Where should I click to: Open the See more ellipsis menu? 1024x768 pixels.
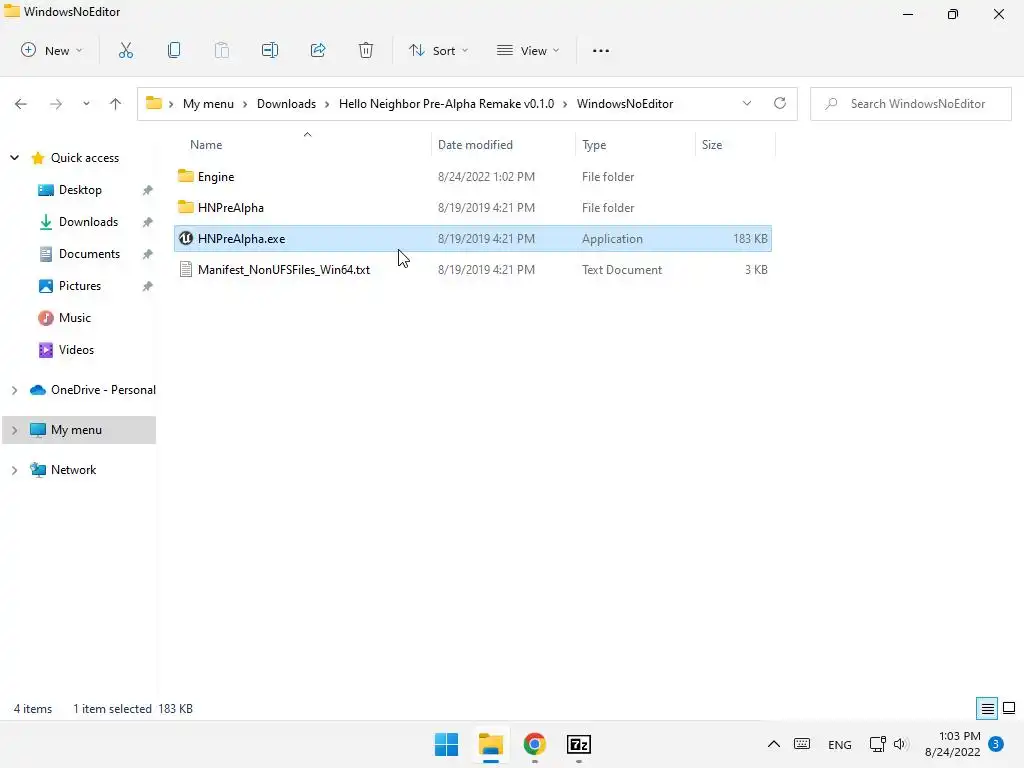601,50
